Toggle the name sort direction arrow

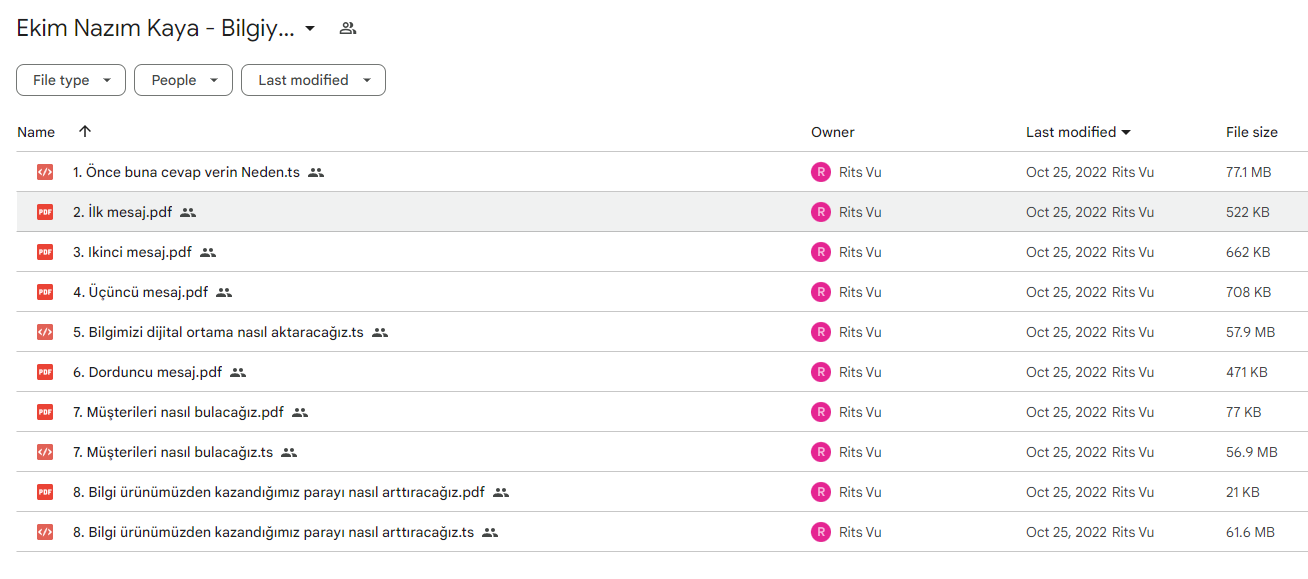point(85,131)
